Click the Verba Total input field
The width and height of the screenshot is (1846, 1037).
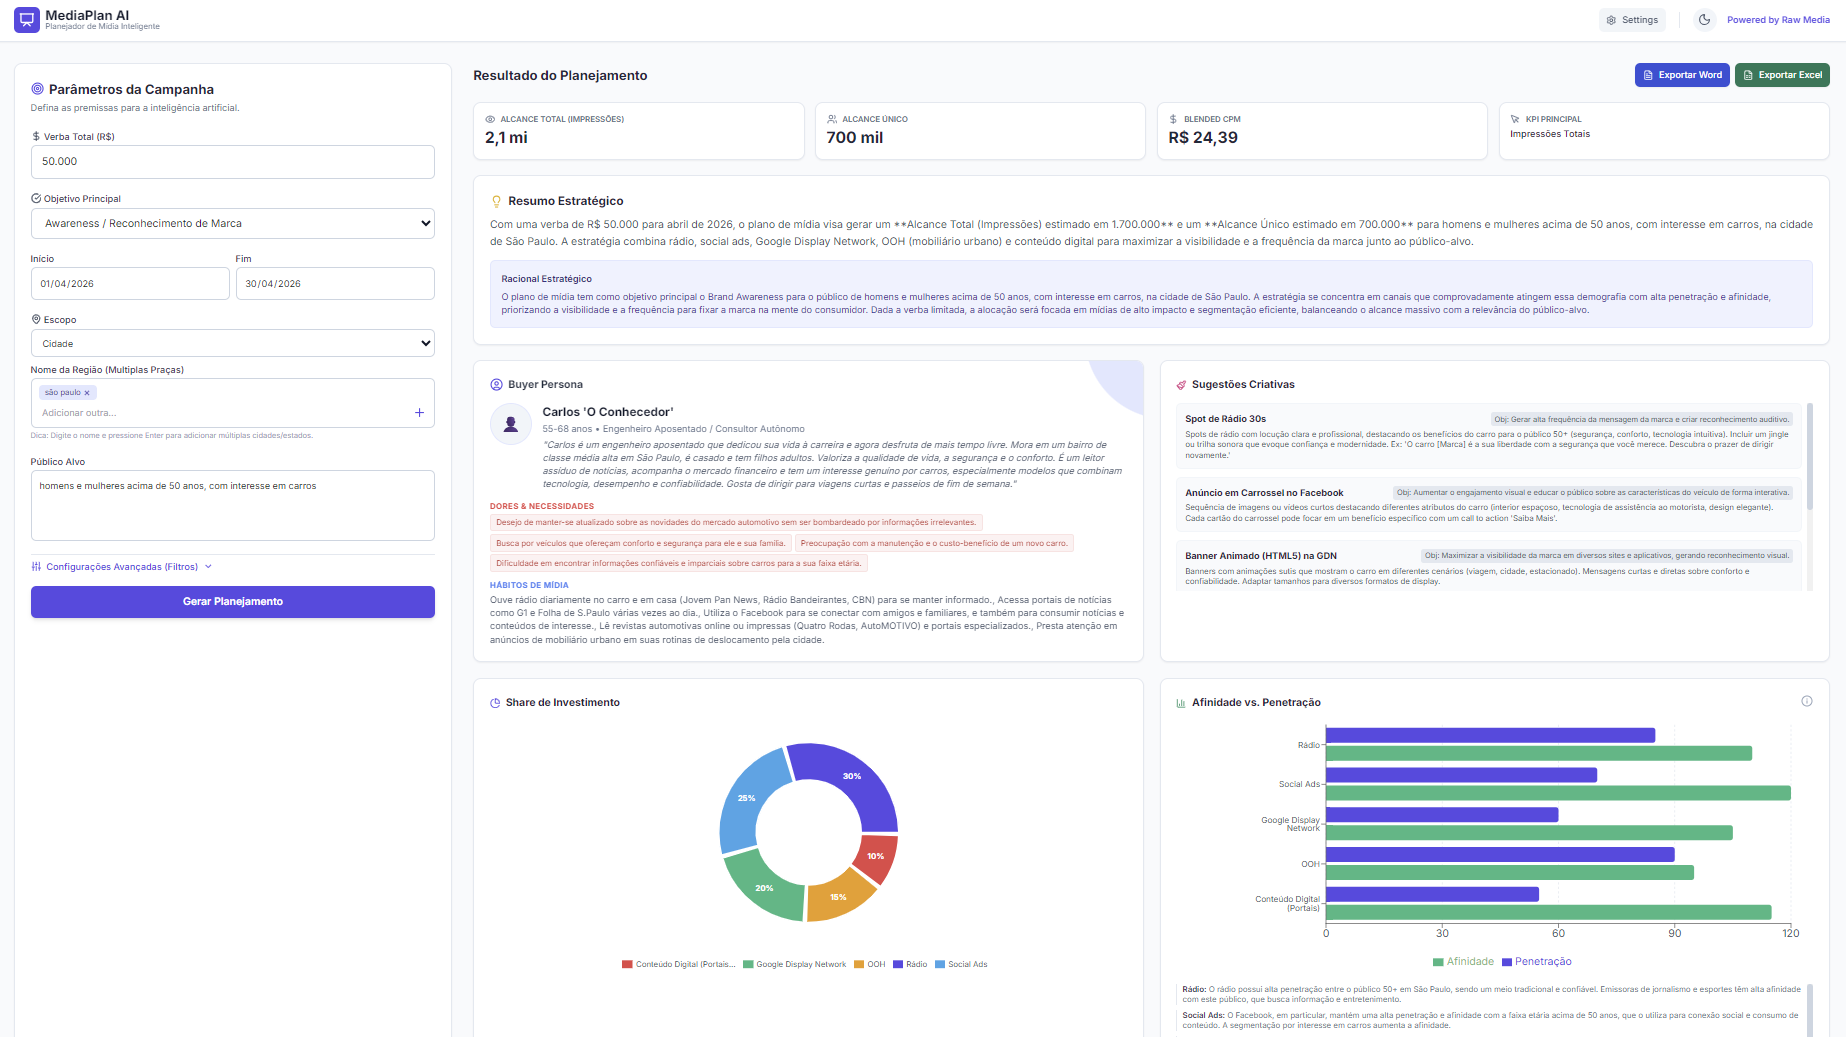(233, 162)
